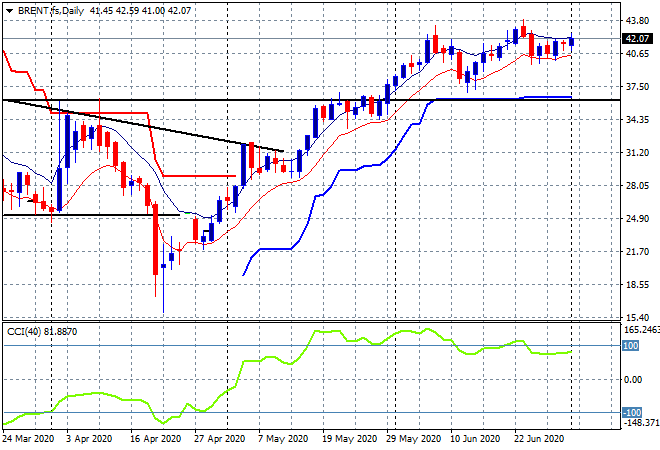
Task: Click the 10 Jun 2020 date label
Action: pyautogui.click(x=475, y=439)
